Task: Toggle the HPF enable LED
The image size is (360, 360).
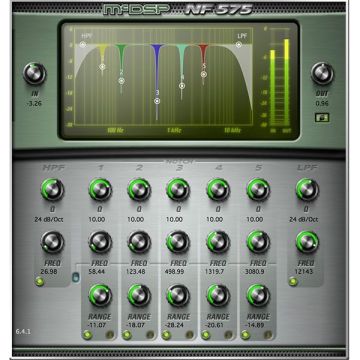Action: [x=39, y=282]
